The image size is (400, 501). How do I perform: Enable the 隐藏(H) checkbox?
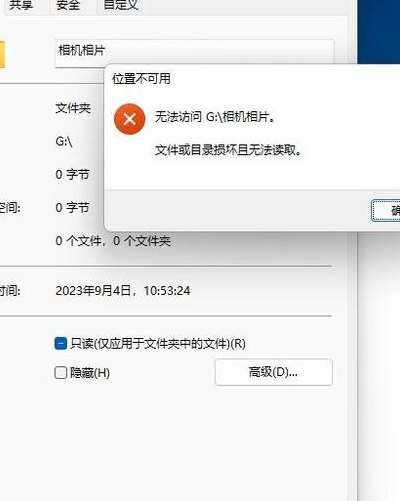click(60, 372)
